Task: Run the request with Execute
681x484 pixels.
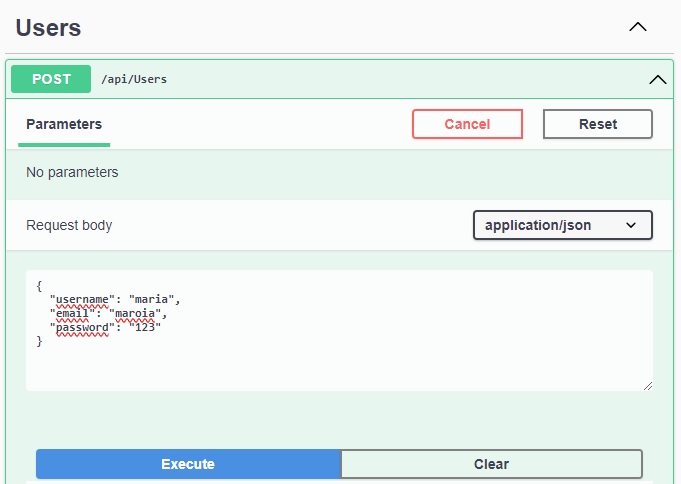Action: (x=188, y=464)
